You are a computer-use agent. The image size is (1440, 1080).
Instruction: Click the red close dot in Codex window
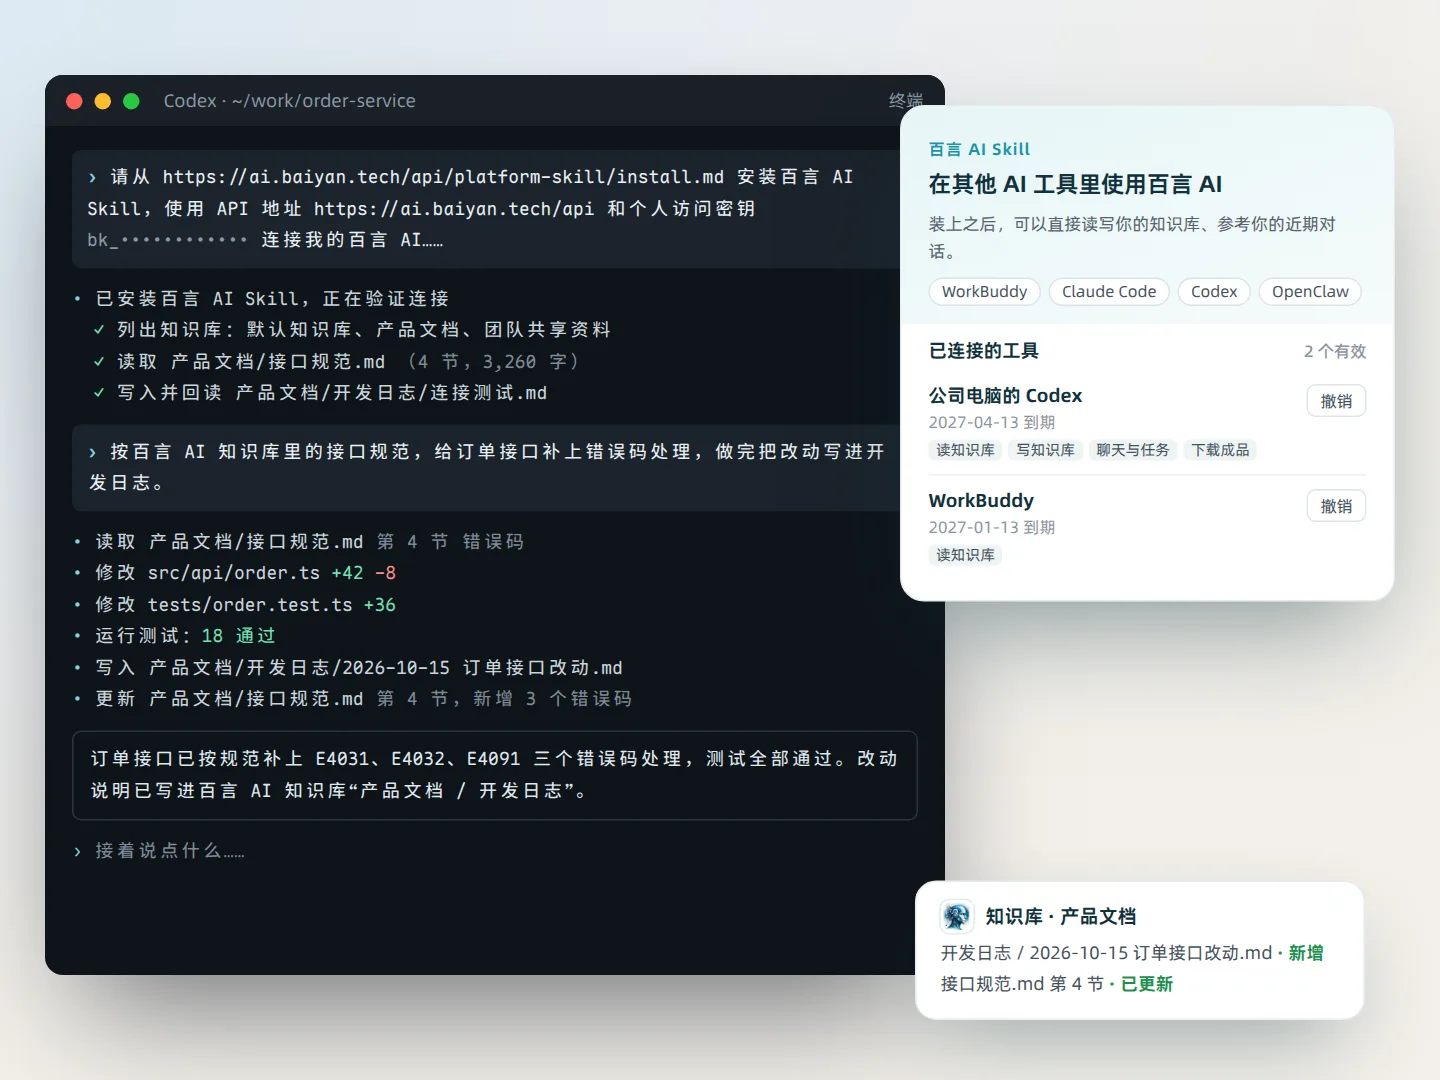74,101
